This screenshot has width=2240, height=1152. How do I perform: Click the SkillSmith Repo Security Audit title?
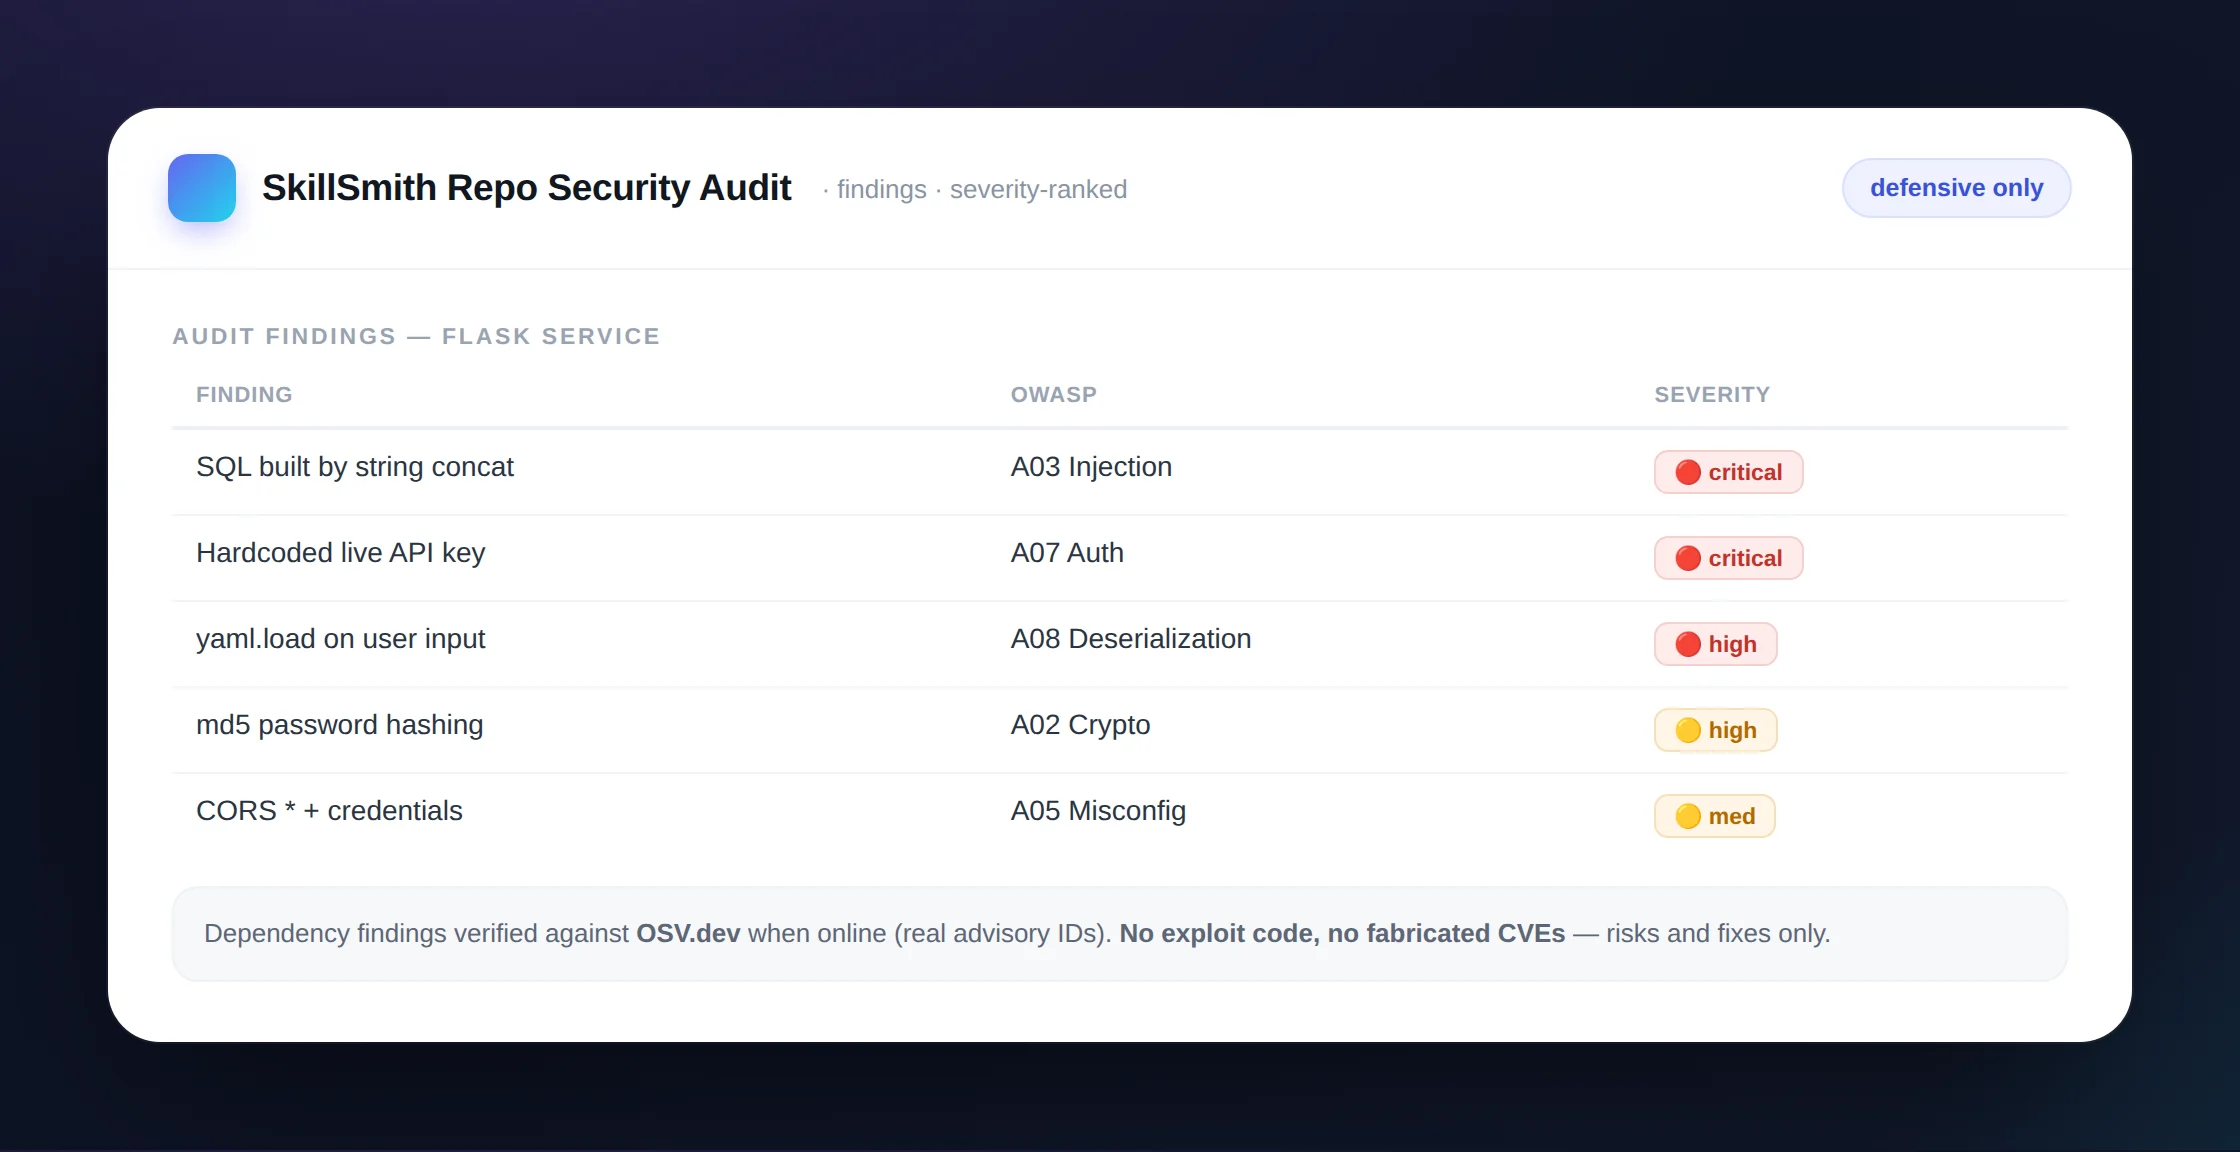click(x=526, y=188)
